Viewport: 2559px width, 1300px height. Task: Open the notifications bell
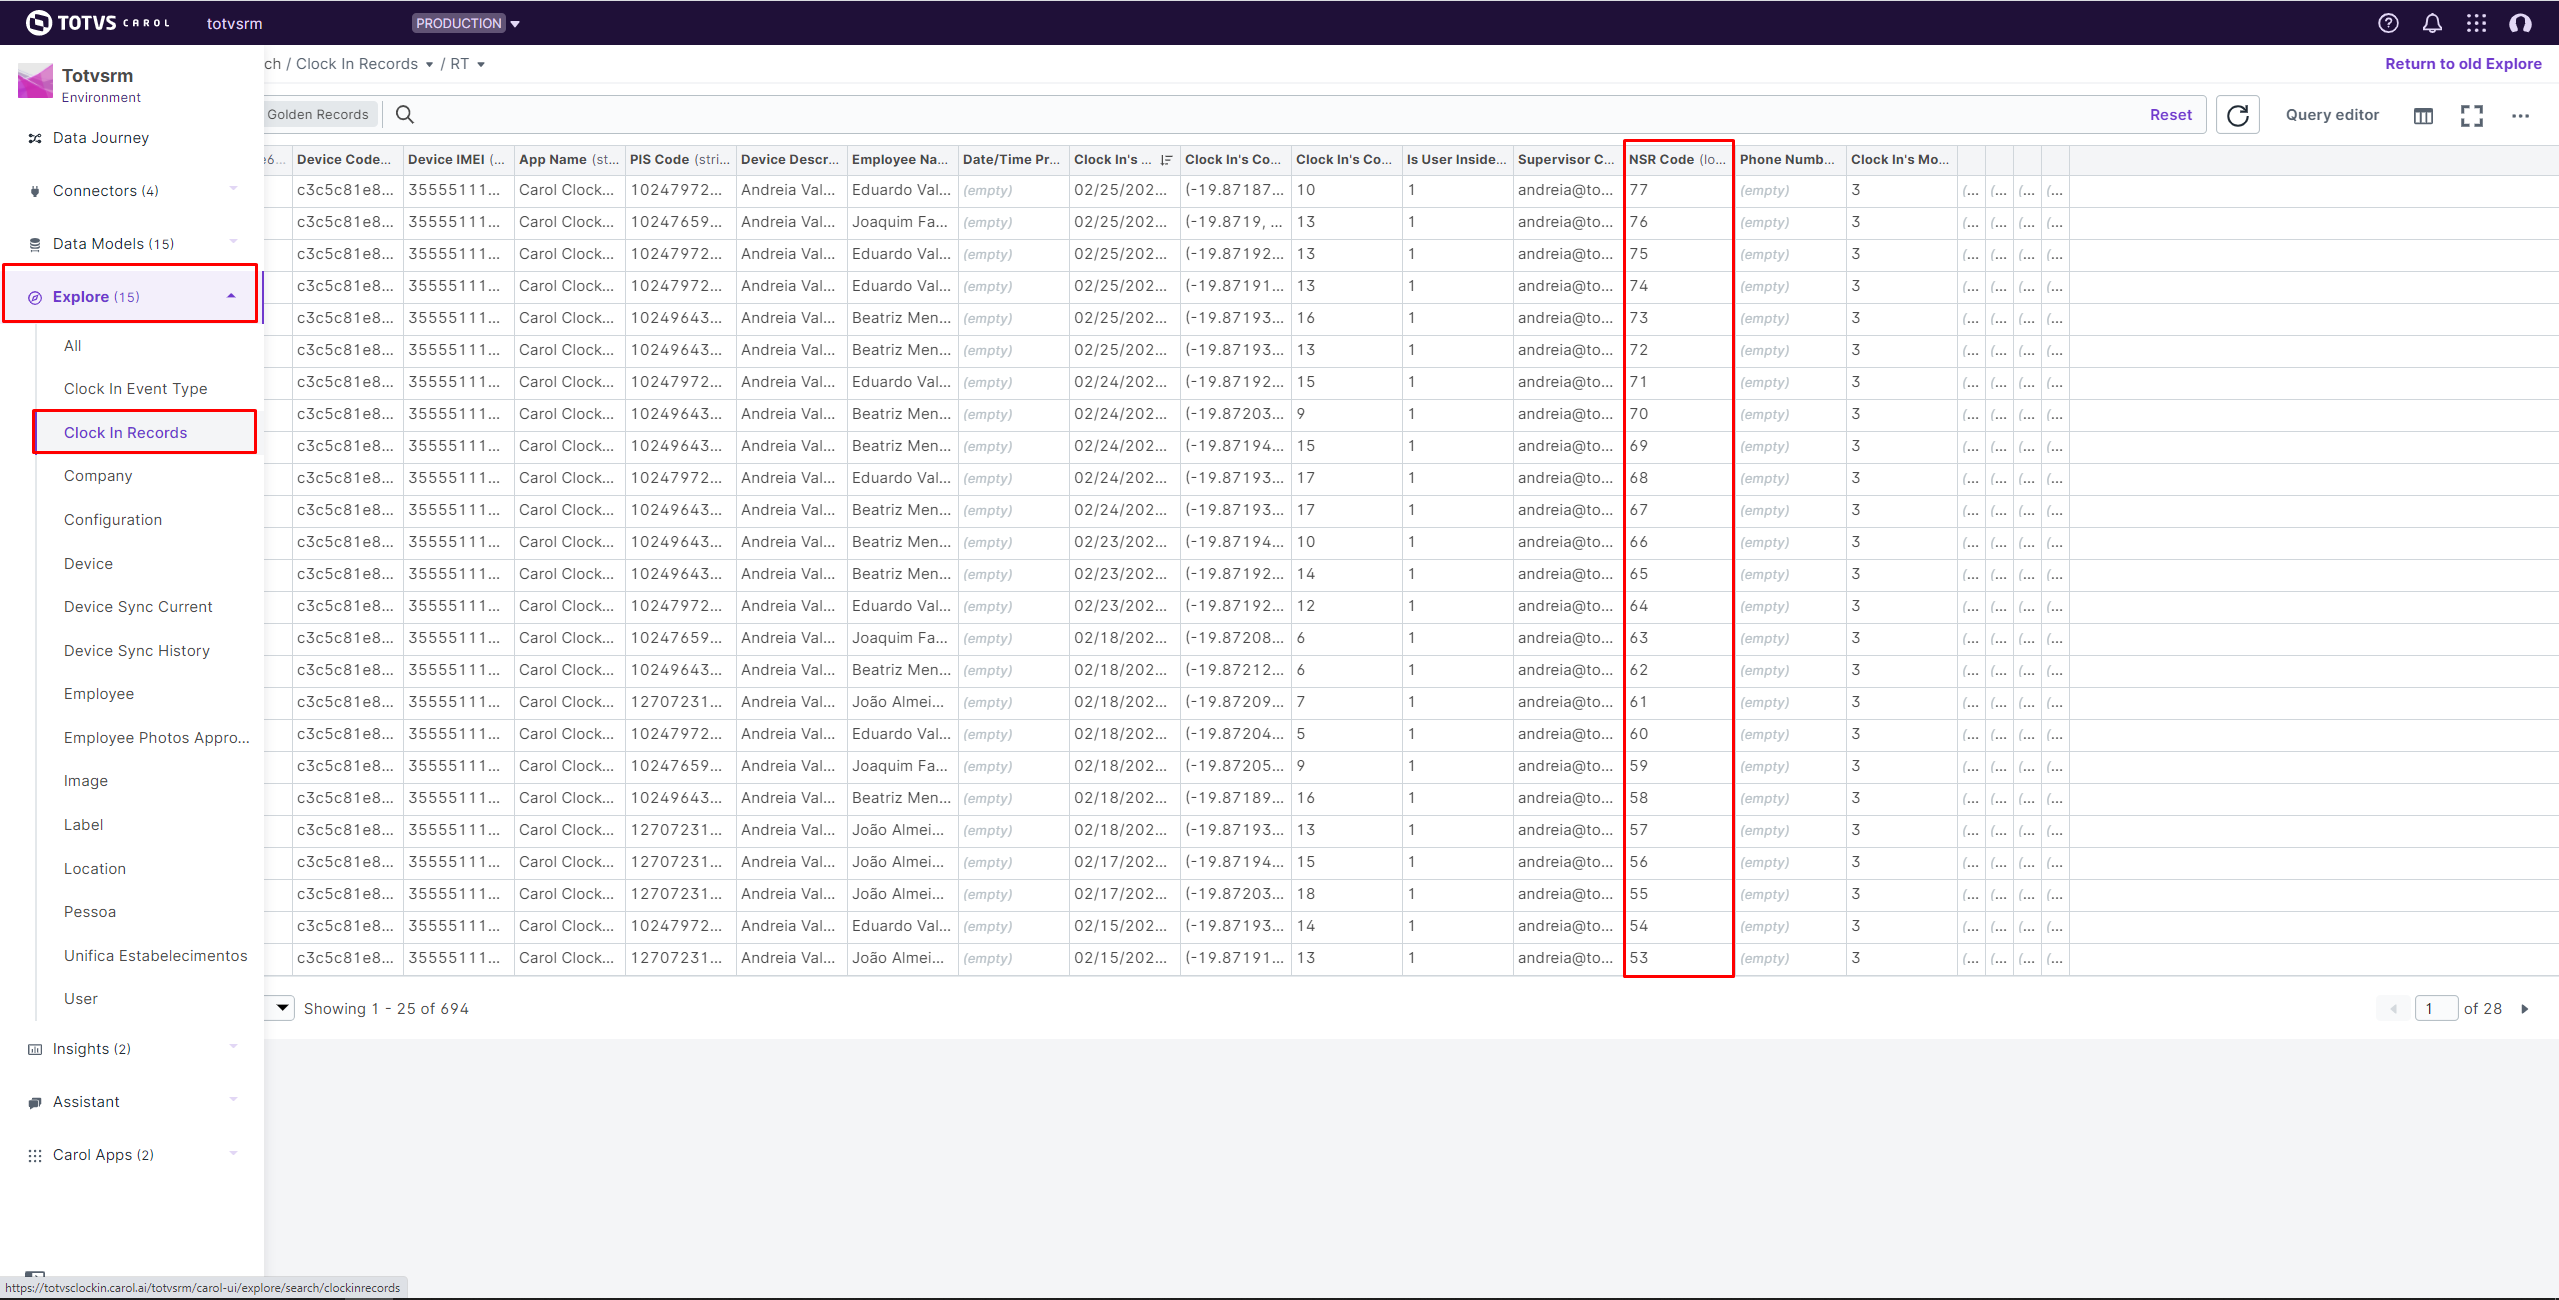tap(2432, 23)
